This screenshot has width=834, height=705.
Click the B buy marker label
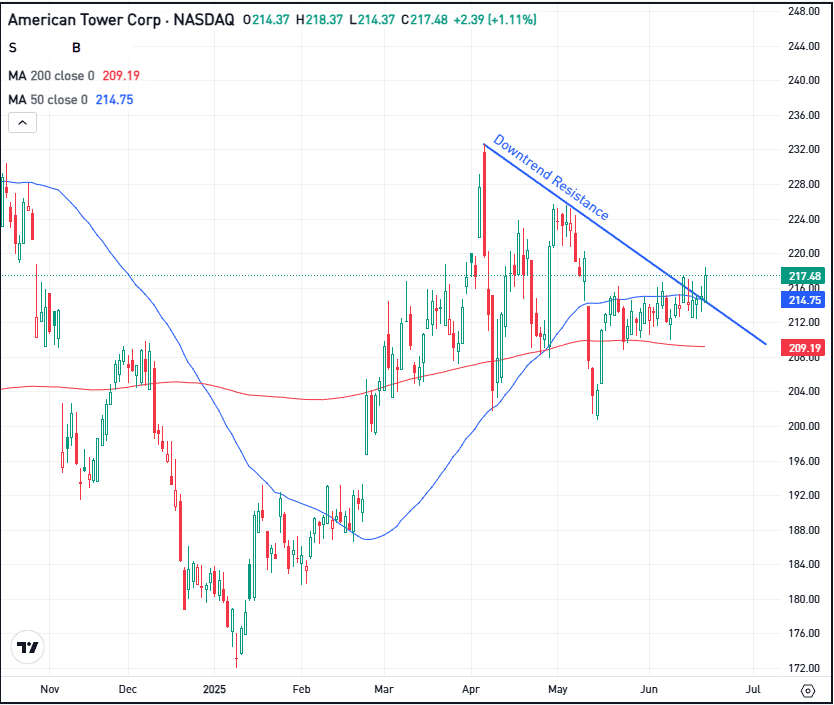coord(76,48)
